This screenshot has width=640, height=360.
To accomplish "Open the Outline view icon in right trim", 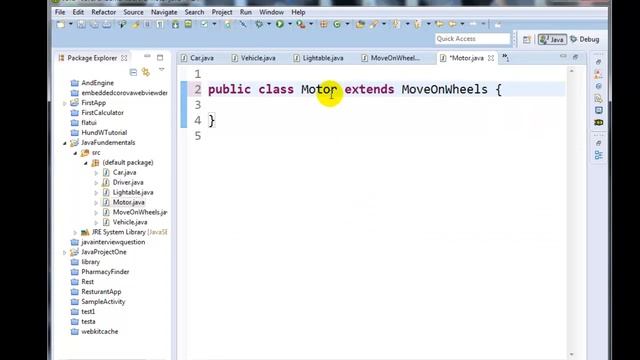I will coord(599,155).
